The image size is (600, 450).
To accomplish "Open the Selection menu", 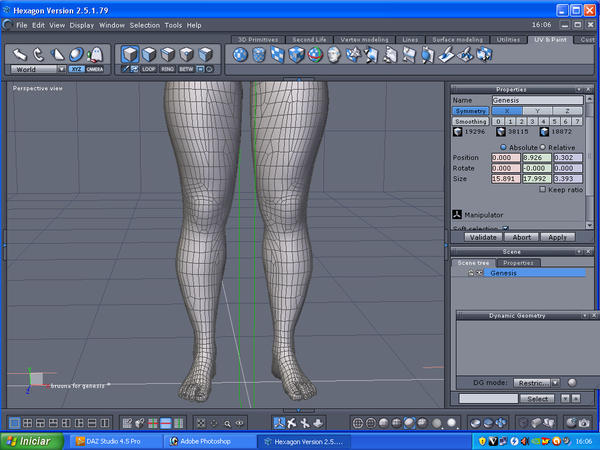I will [x=144, y=24].
